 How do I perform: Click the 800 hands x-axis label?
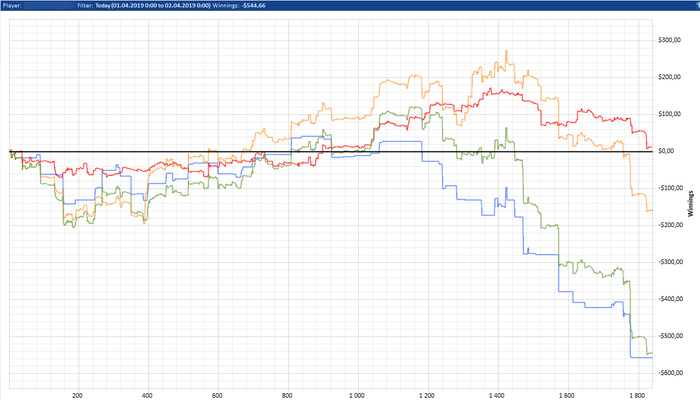(x=287, y=396)
